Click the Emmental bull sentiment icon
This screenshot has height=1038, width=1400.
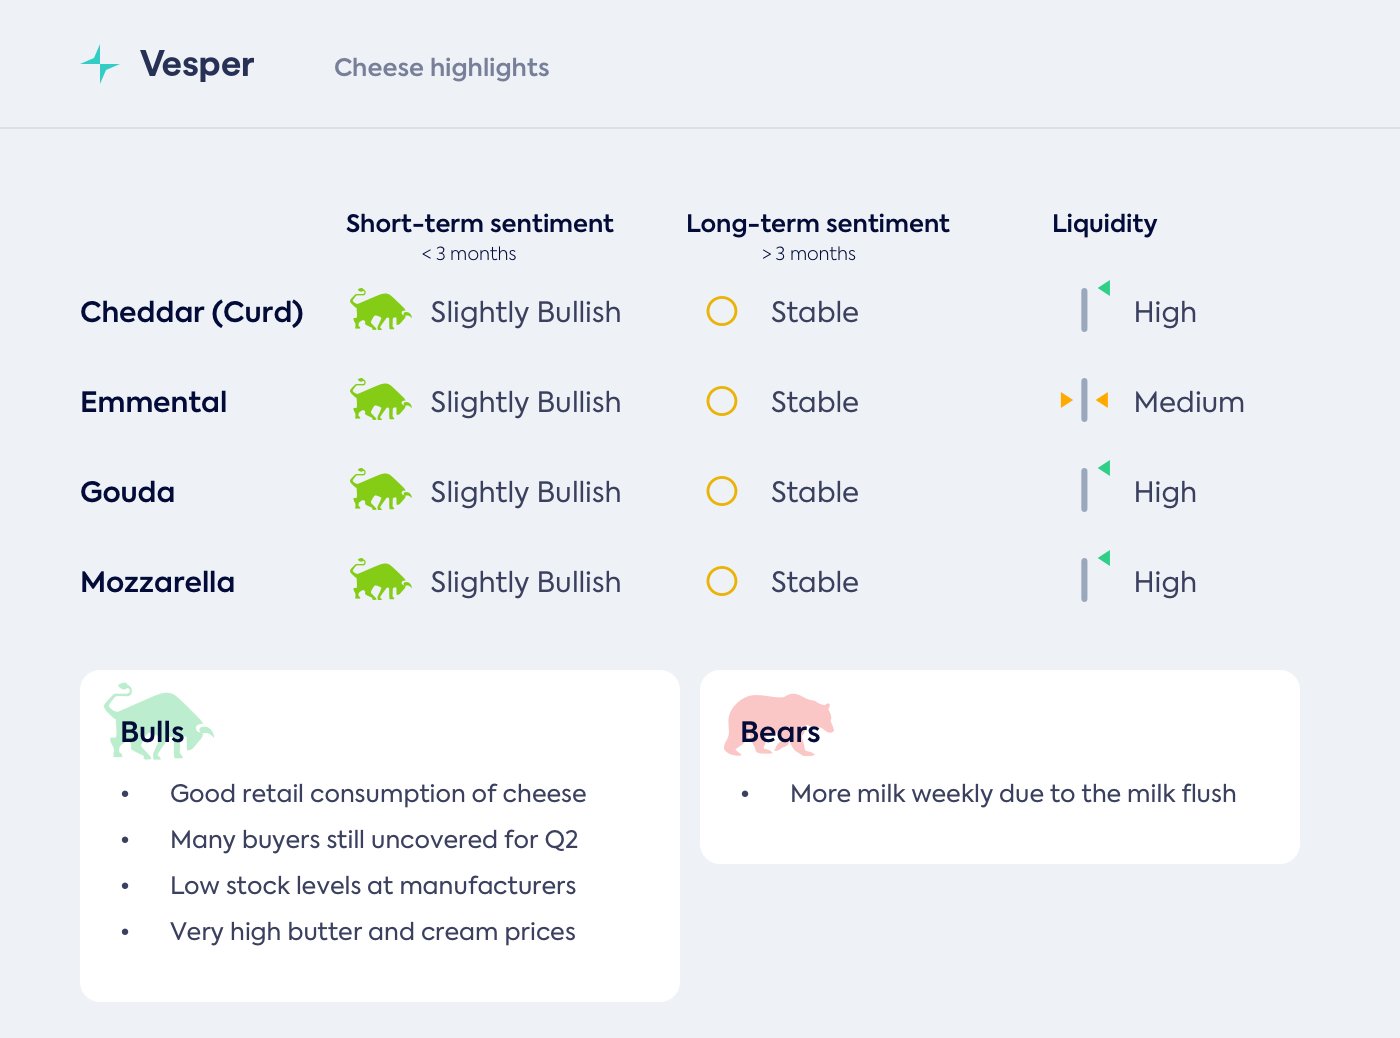pos(380,401)
